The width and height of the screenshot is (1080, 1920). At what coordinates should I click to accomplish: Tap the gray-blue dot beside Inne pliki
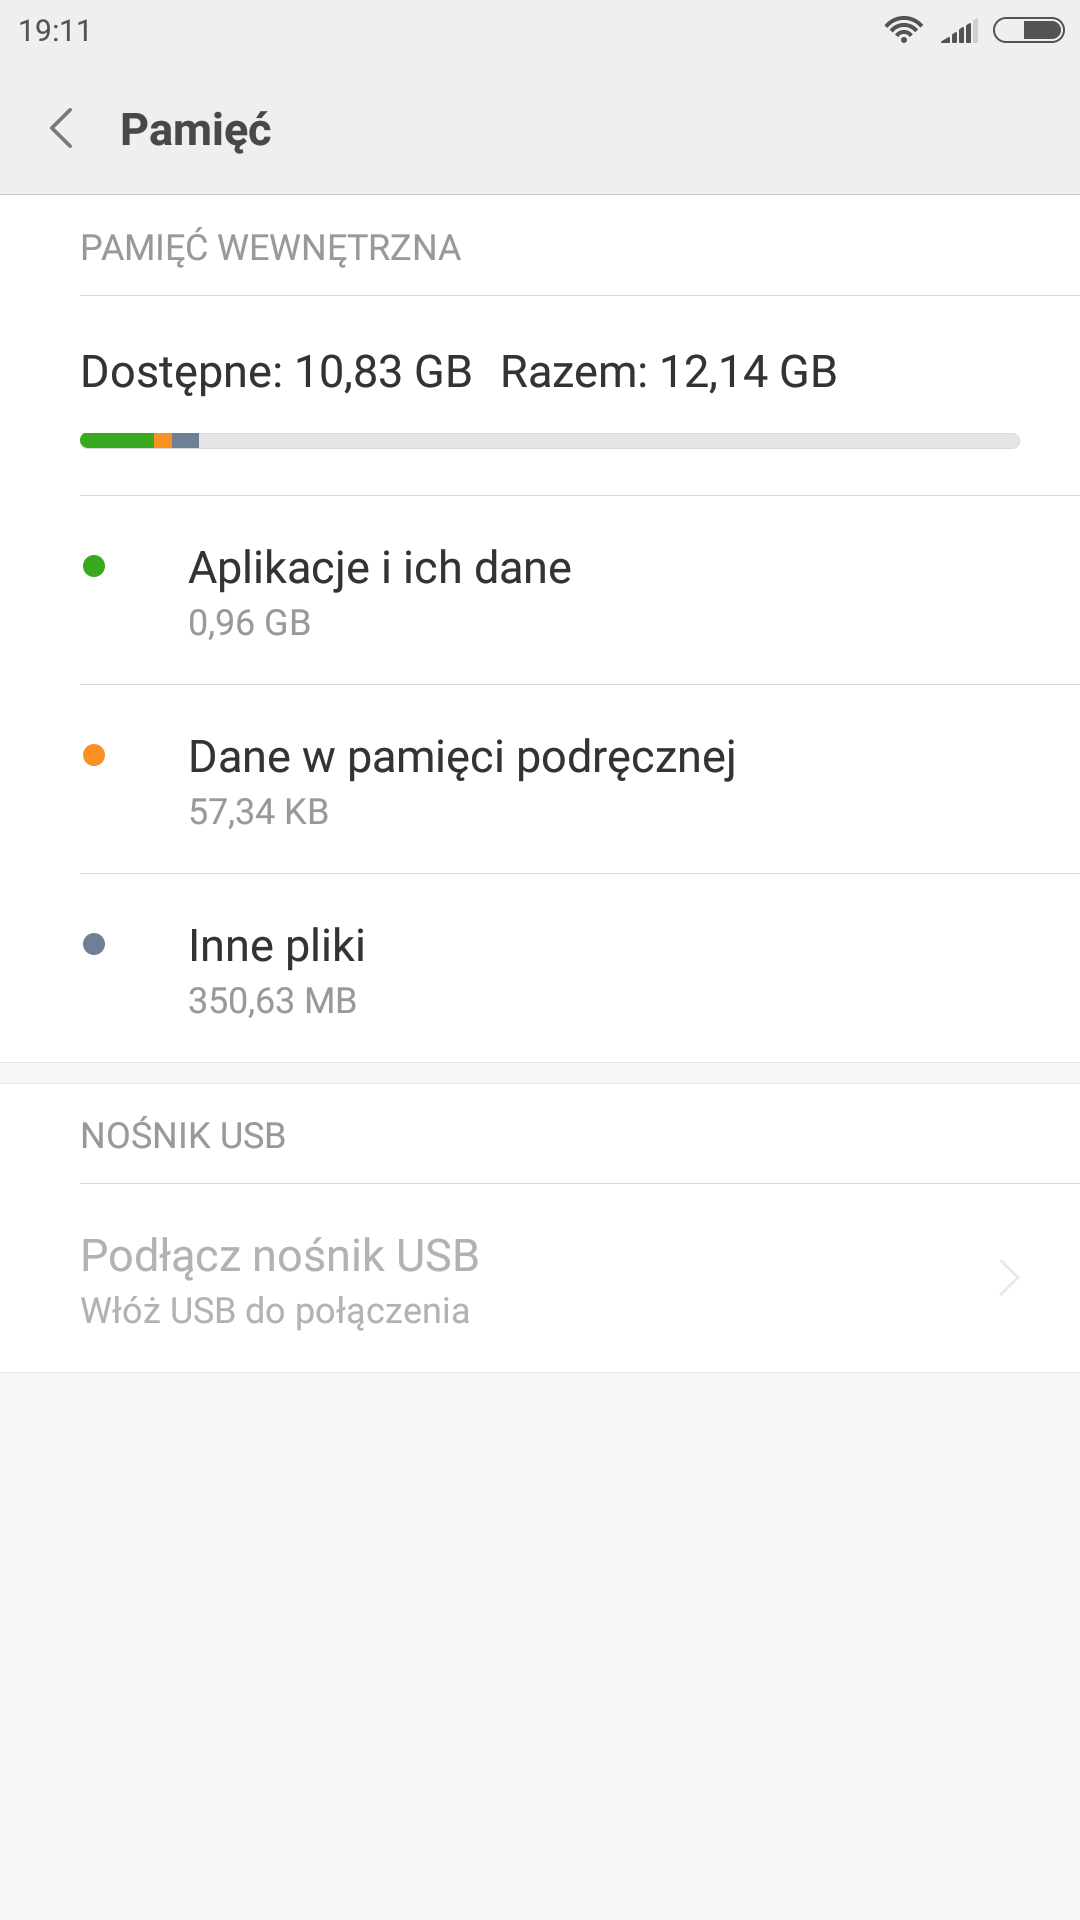tap(94, 945)
